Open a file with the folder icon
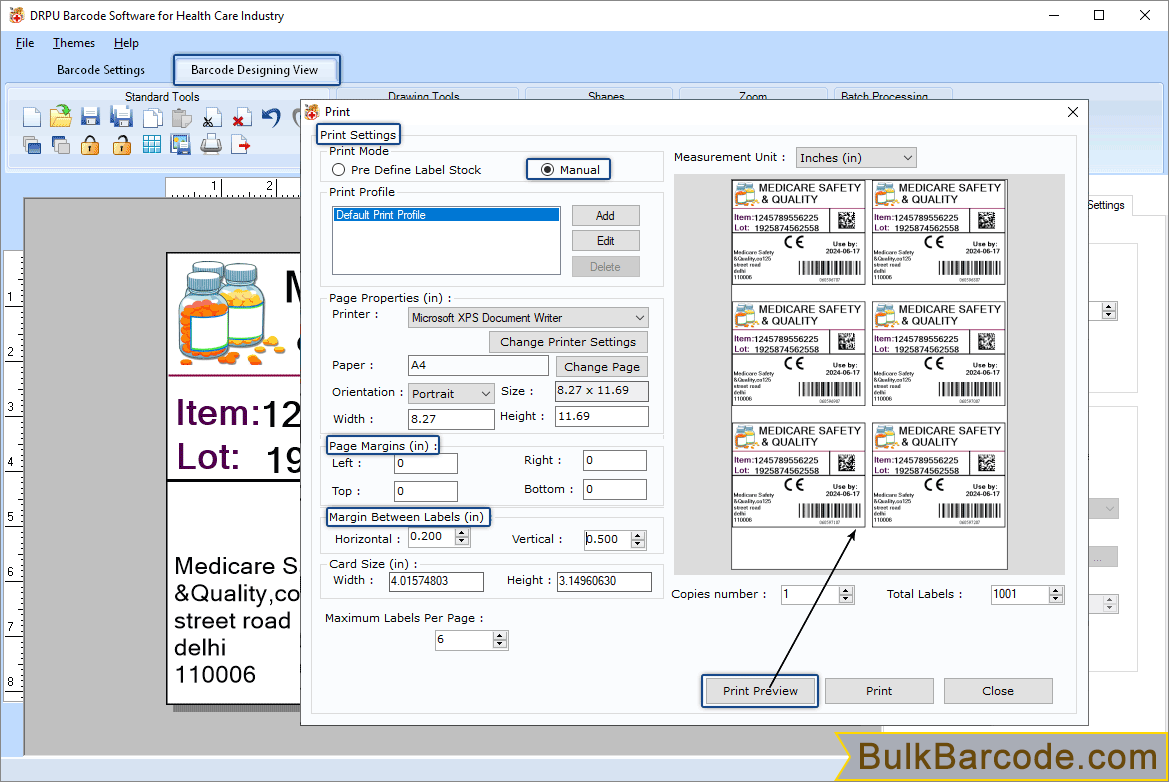Viewport: 1169px width, 782px height. tap(61, 117)
